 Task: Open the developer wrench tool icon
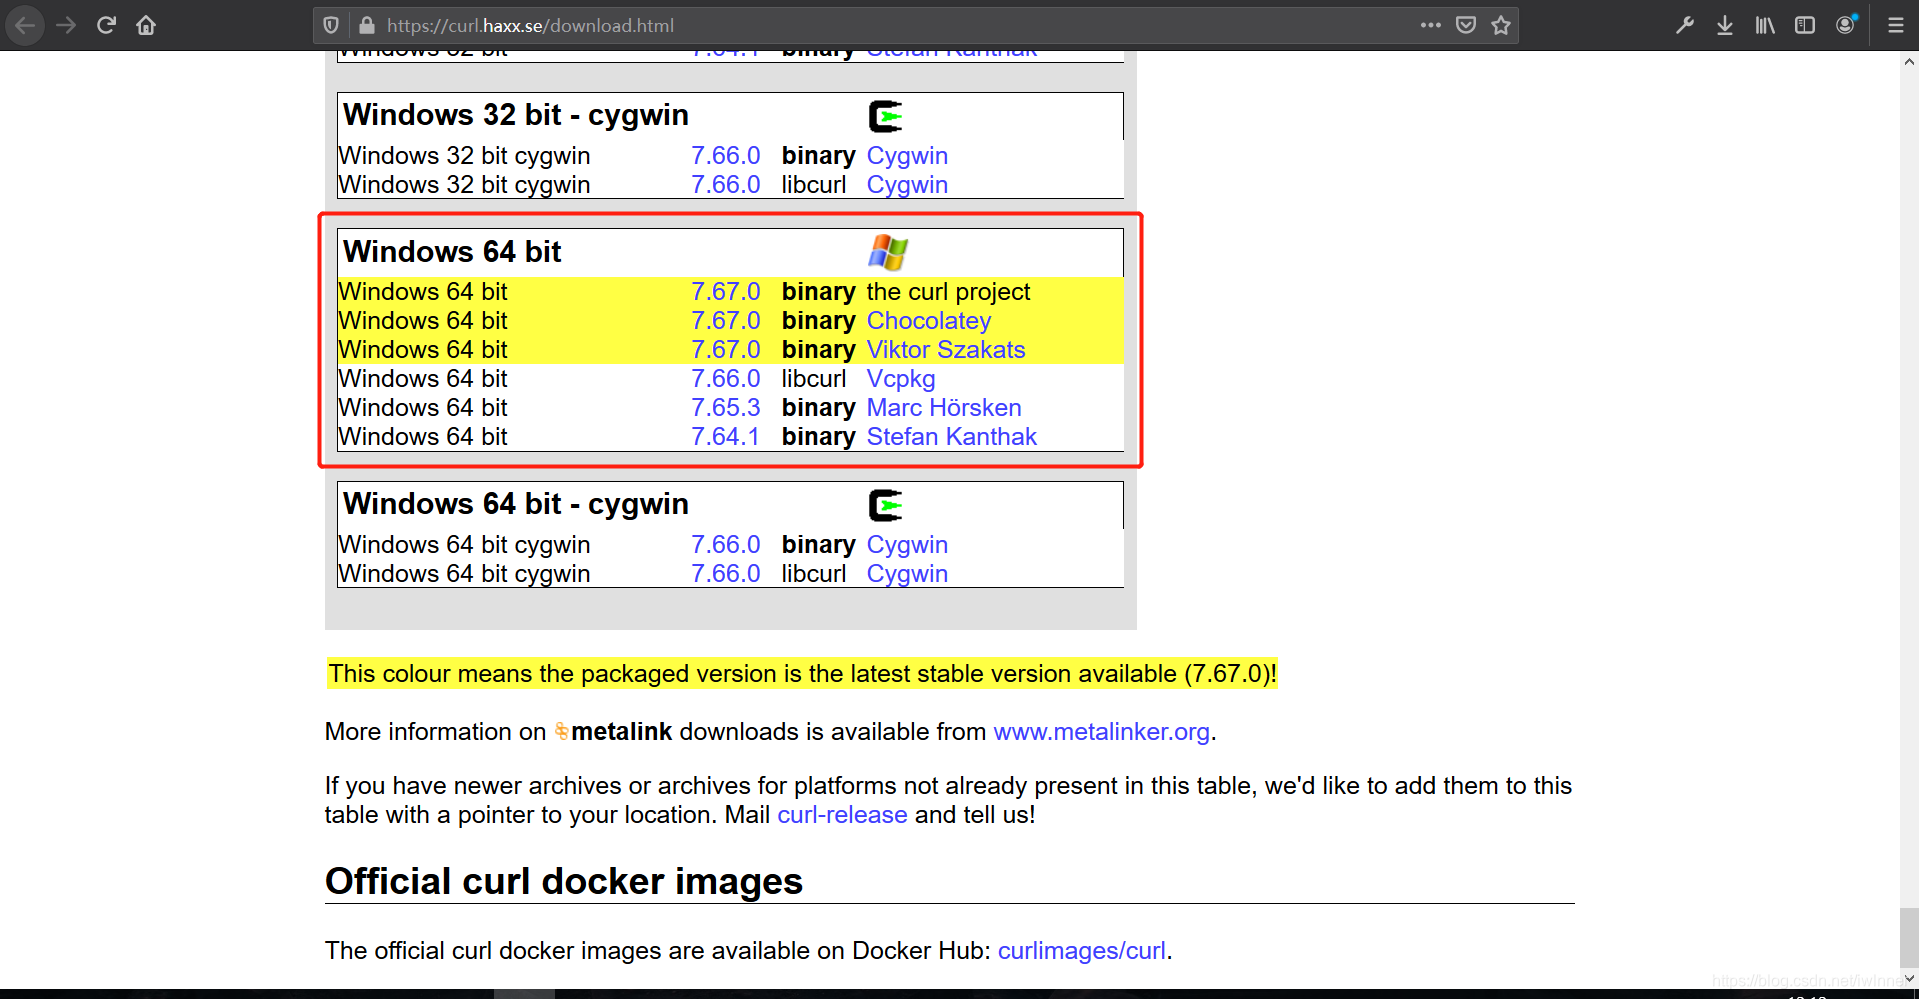[1685, 25]
